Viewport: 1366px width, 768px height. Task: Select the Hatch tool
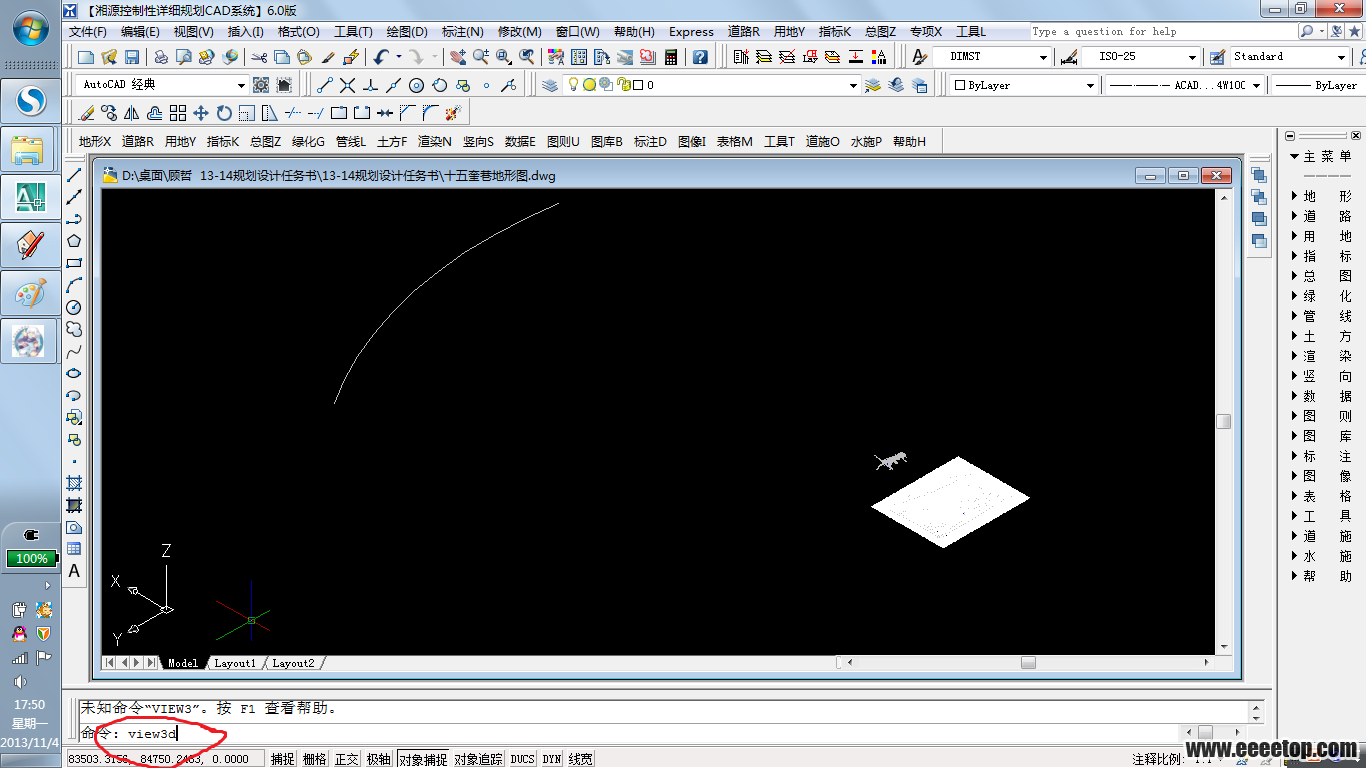click(x=74, y=483)
